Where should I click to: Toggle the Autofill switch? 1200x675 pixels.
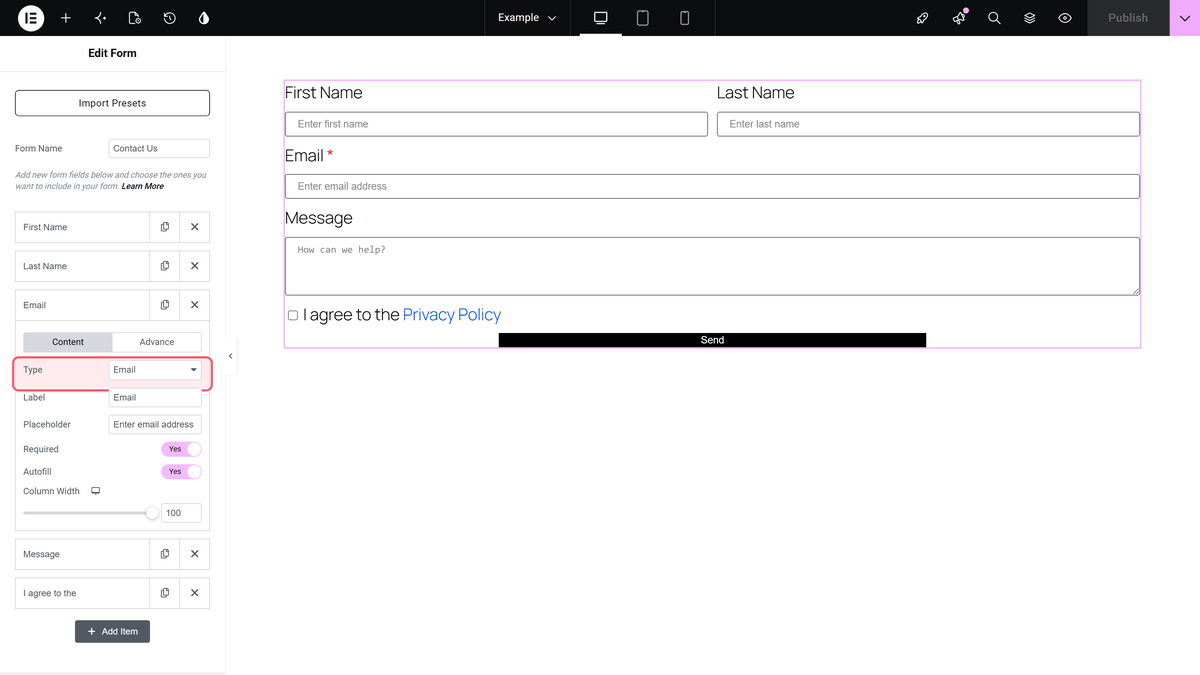[181, 471]
